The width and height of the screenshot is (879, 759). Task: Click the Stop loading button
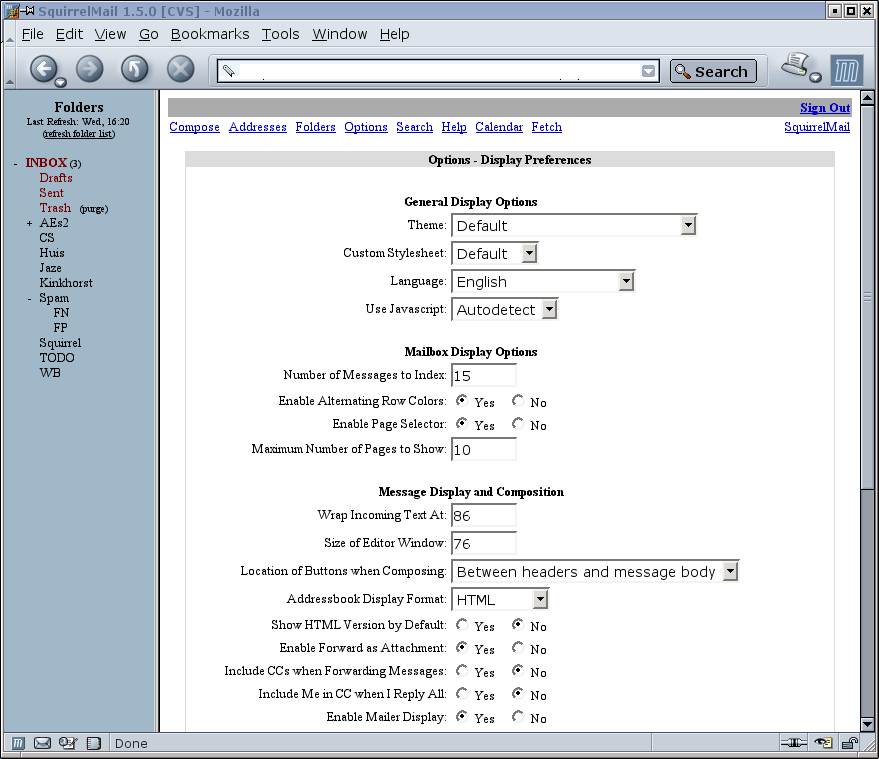tap(181, 70)
